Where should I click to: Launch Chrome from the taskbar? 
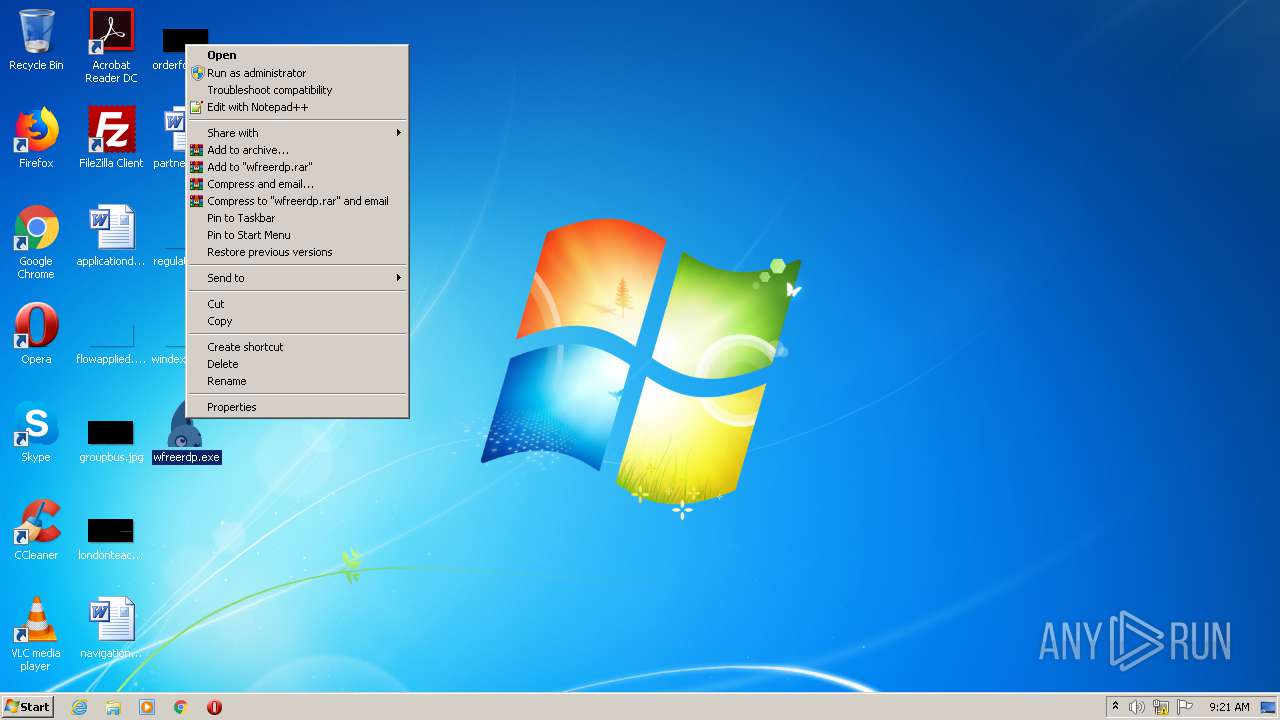[x=181, y=707]
